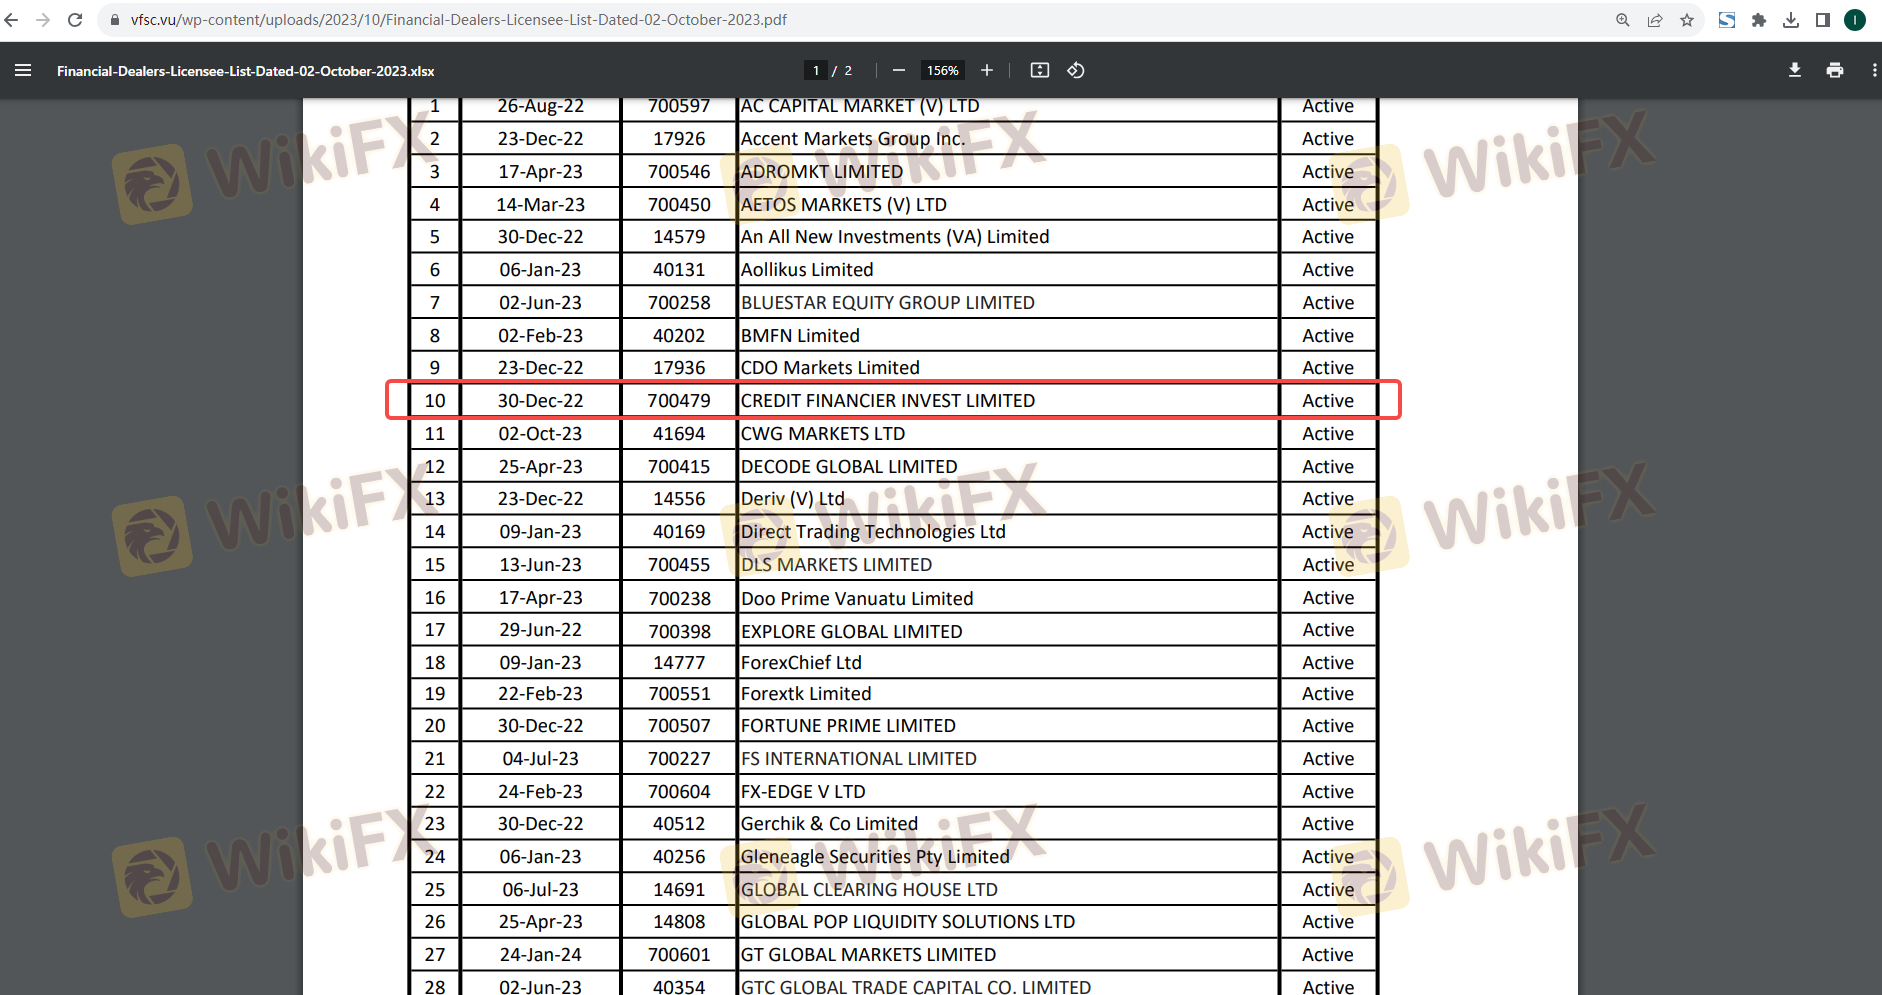Toggle the PDF sidebar menu

coord(23,70)
